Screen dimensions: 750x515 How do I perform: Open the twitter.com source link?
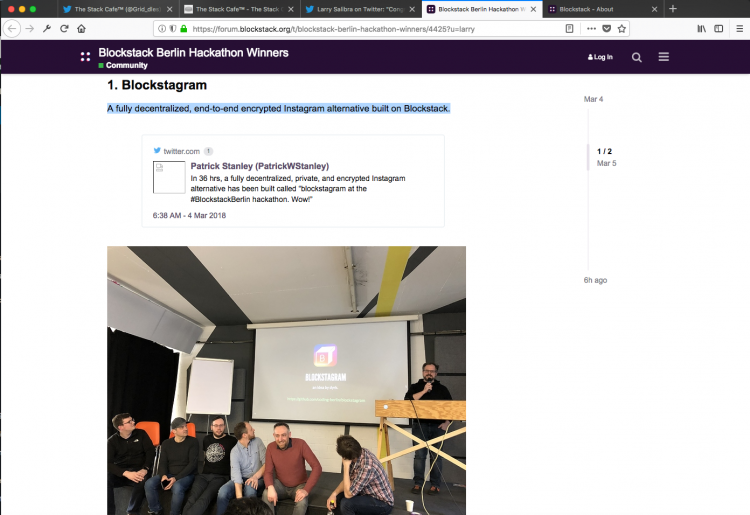[x=181, y=151]
